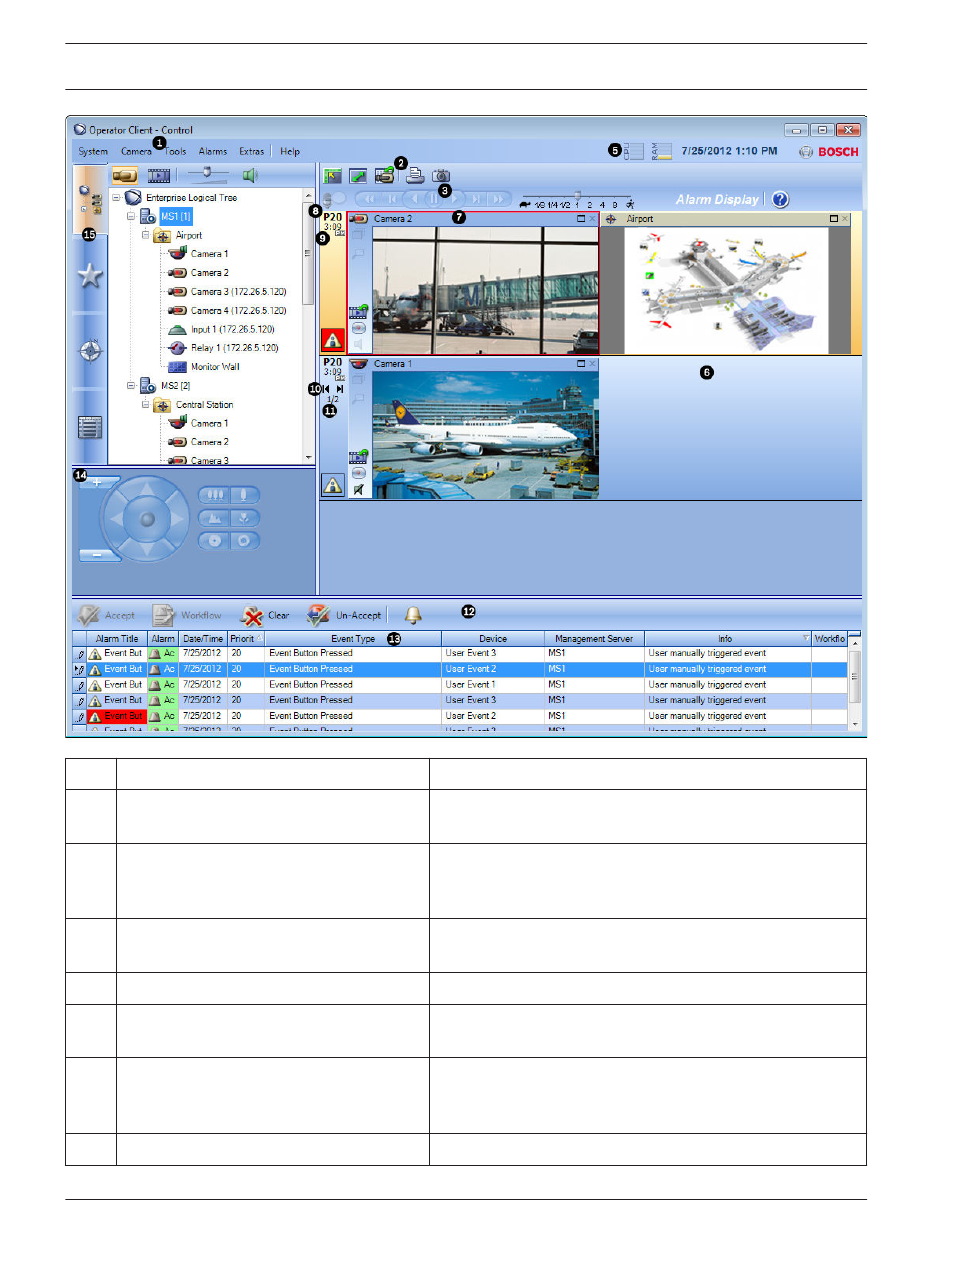Screen dimensions: 954x1273
Task: Collapse the Airport folder node
Action: pos(145,235)
